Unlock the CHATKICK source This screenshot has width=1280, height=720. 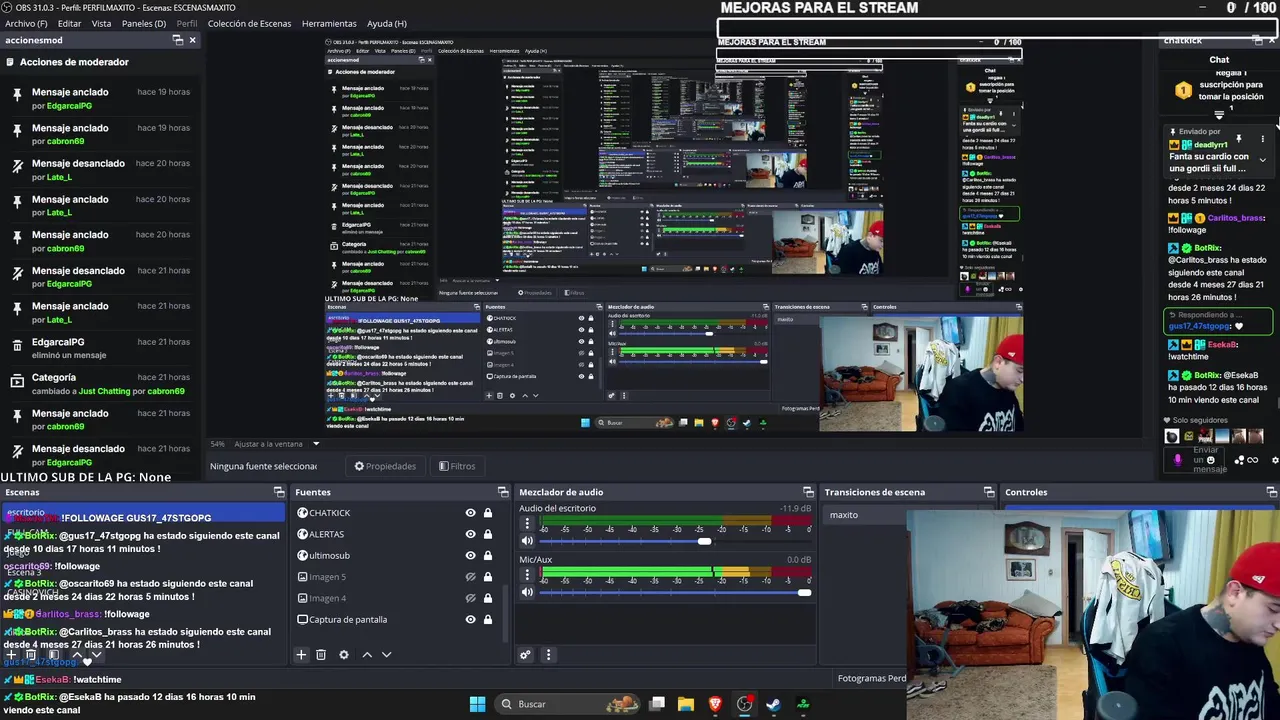pos(488,513)
